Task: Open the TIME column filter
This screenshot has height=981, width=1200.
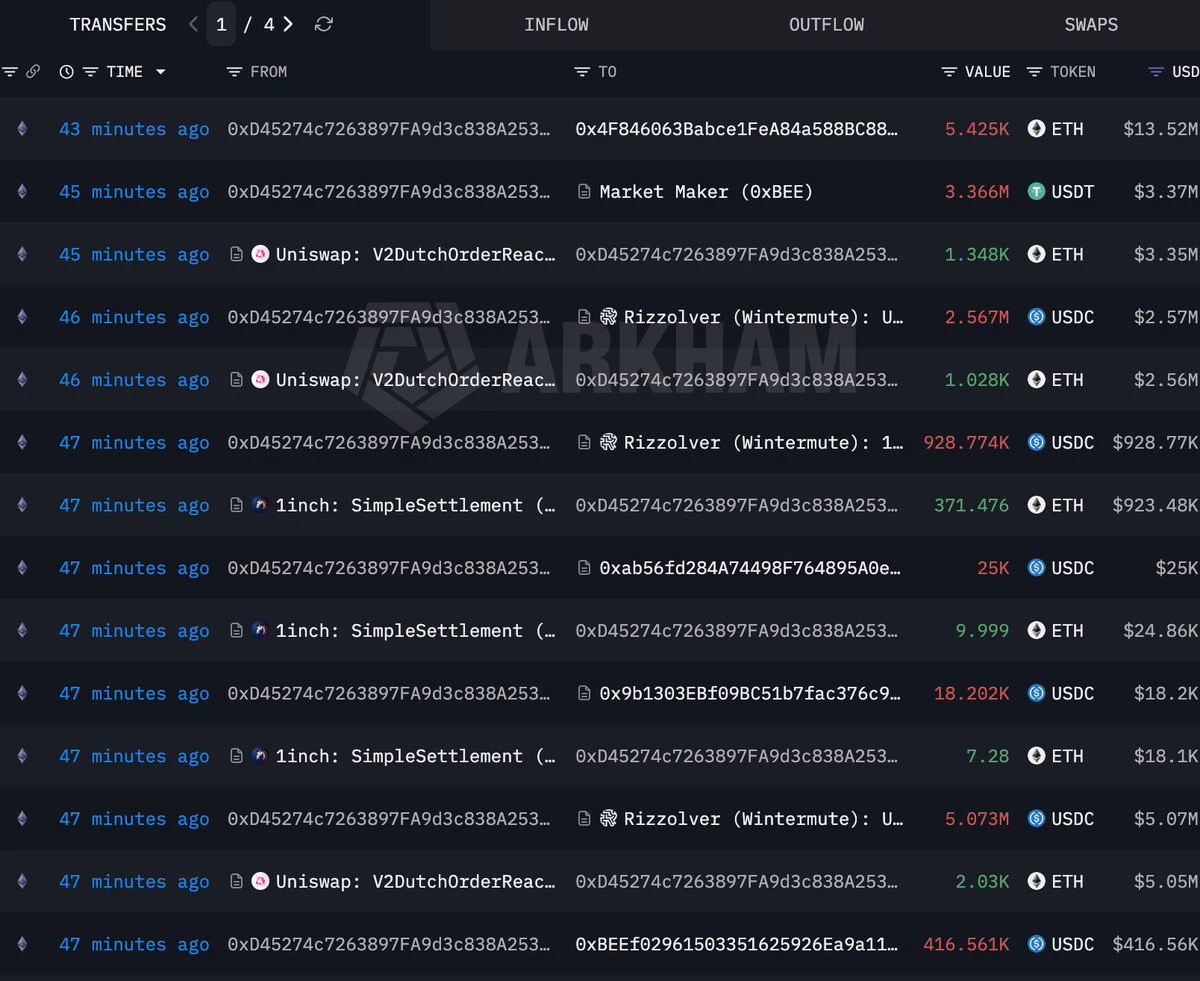Action: click(x=90, y=72)
